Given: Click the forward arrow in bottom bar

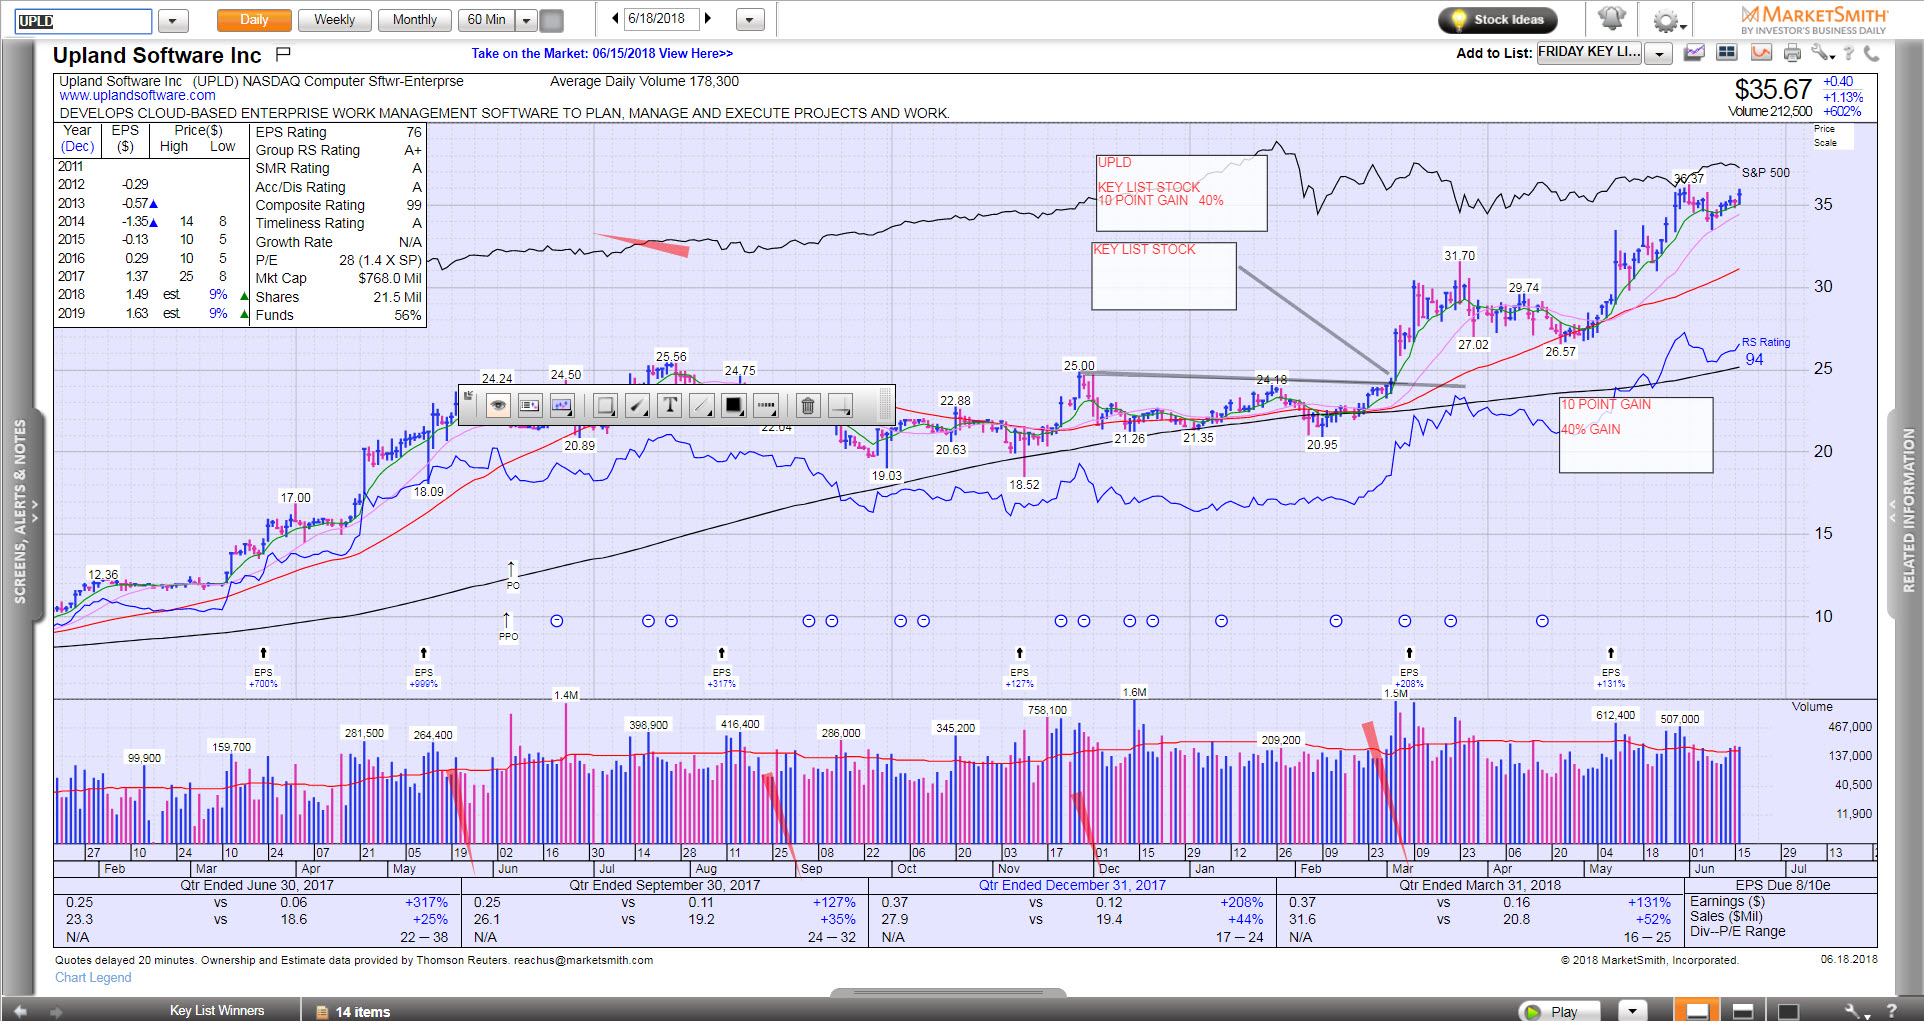Looking at the screenshot, I should pyautogui.click(x=56, y=1011).
